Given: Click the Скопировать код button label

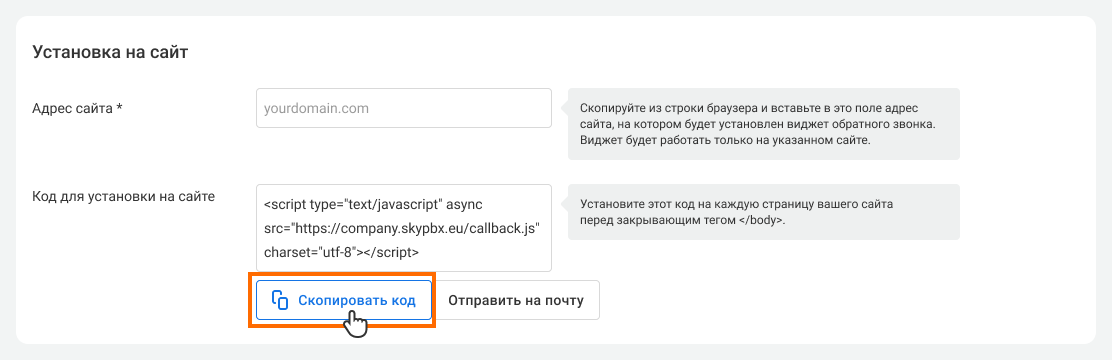Looking at the screenshot, I should click(x=356, y=300).
